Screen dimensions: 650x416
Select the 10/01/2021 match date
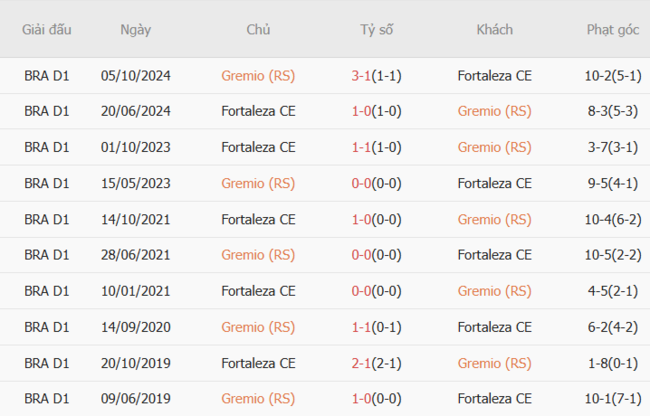click(x=135, y=291)
